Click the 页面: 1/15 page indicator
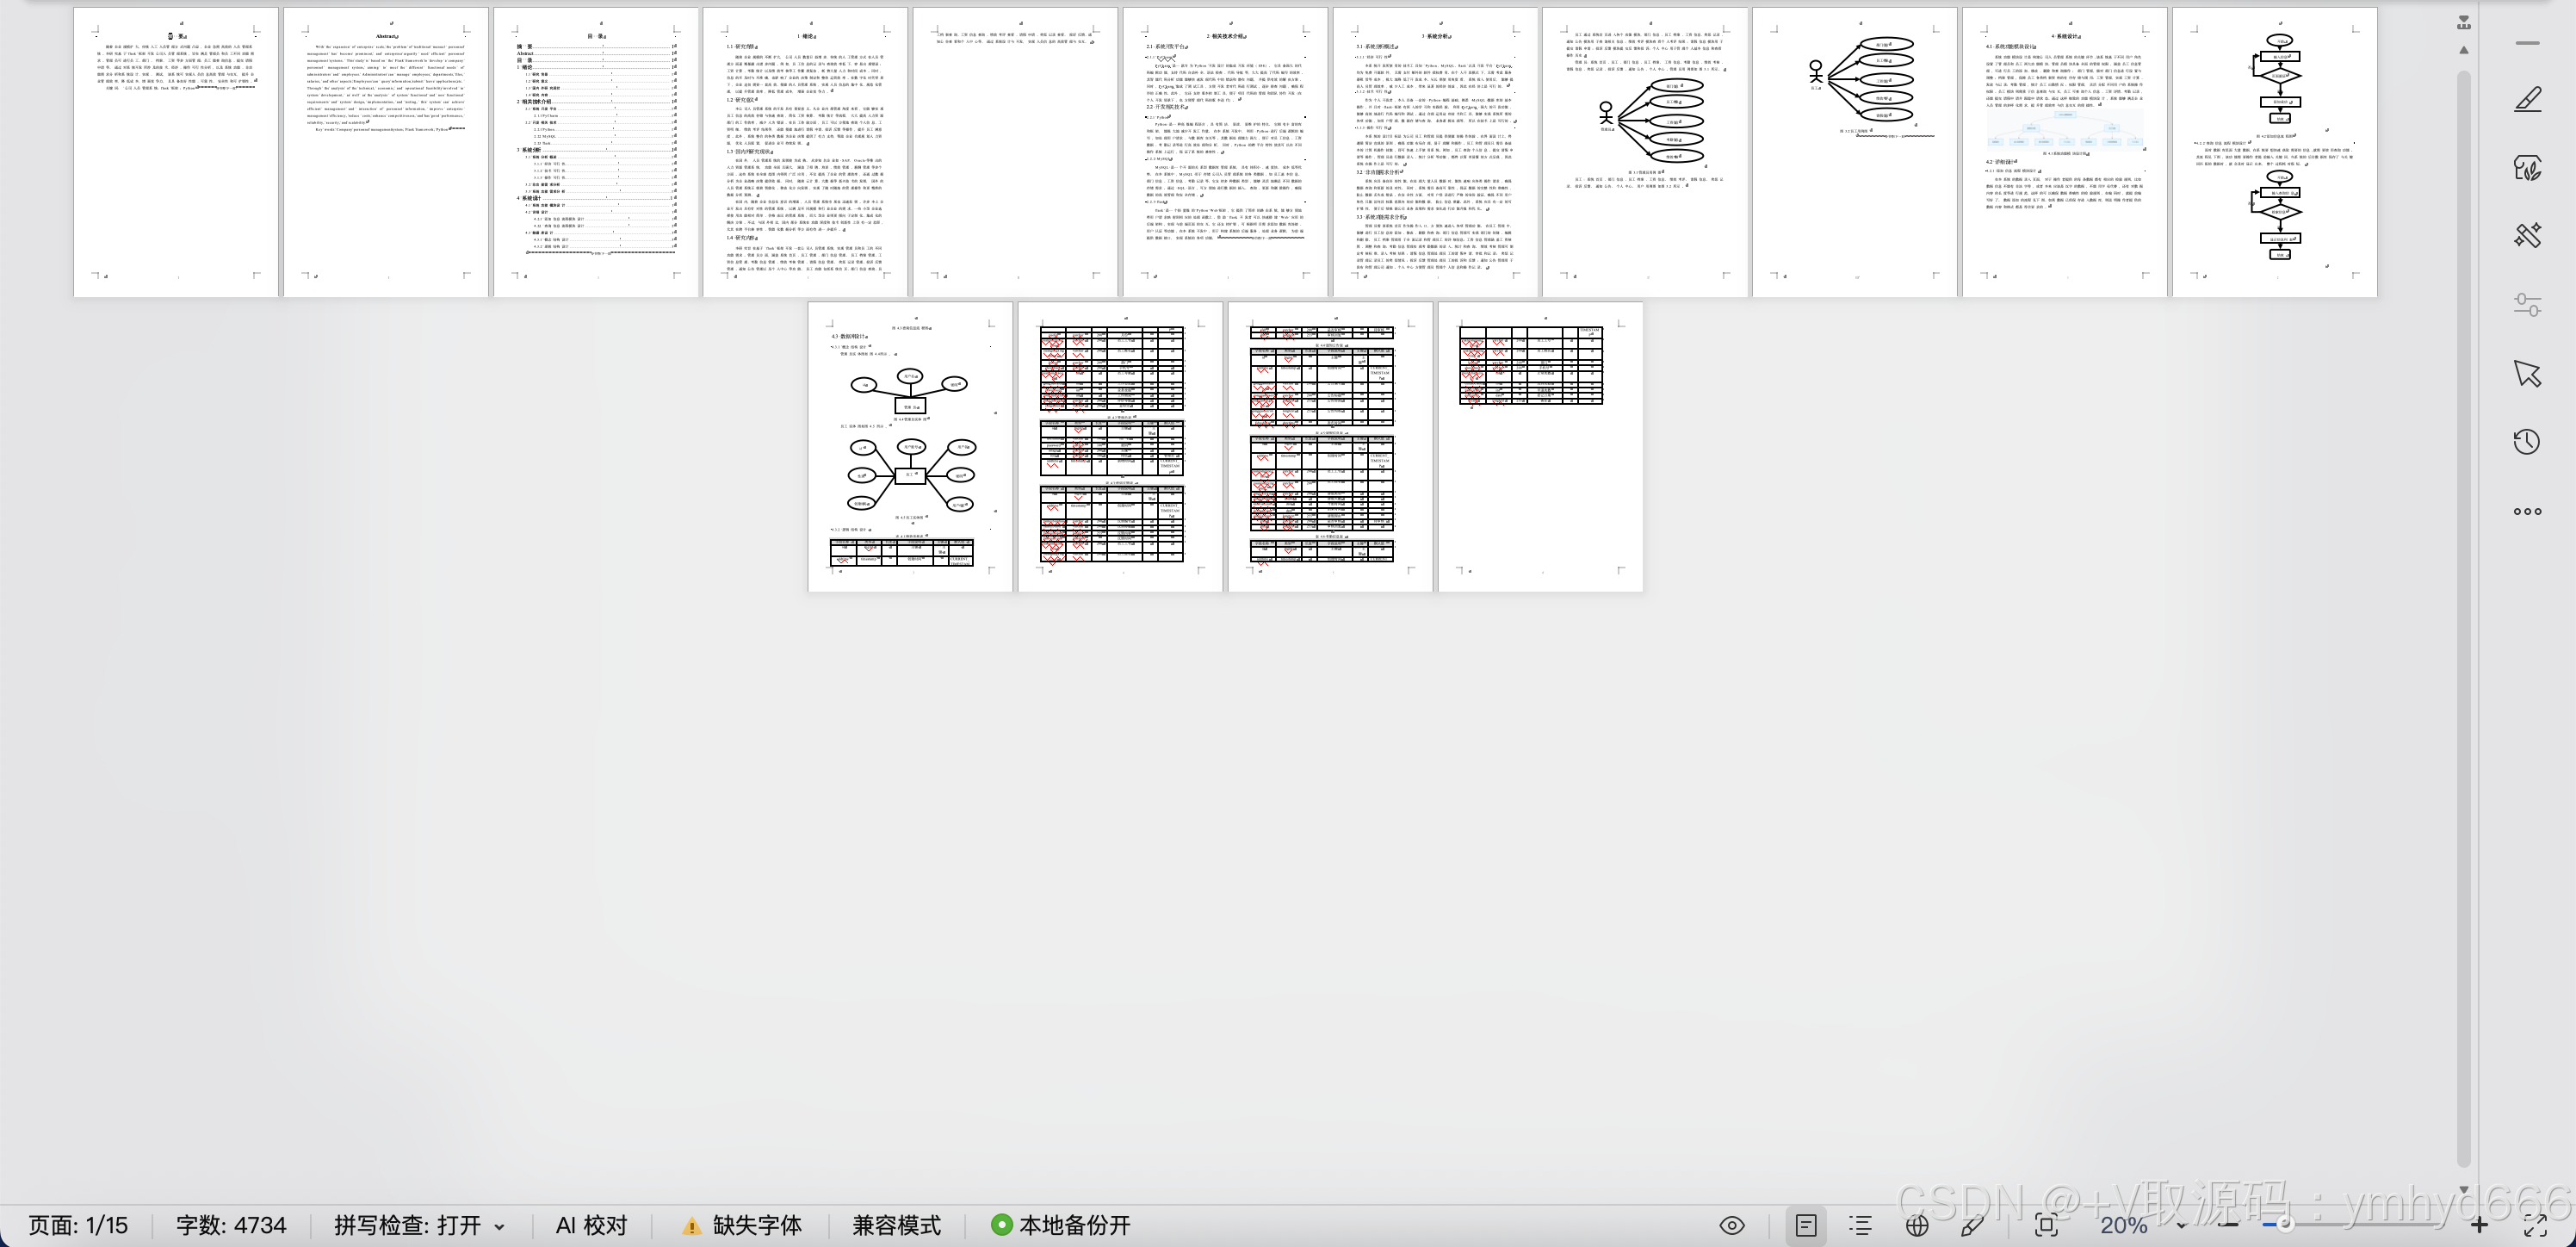Image resolution: width=2576 pixels, height=1247 pixels. click(78, 1226)
